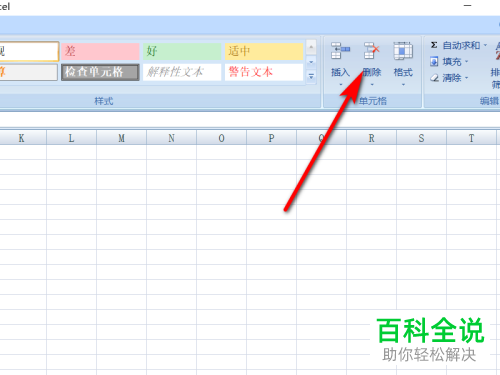Click the AutoSum sigma icon

(x=434, y=45)
